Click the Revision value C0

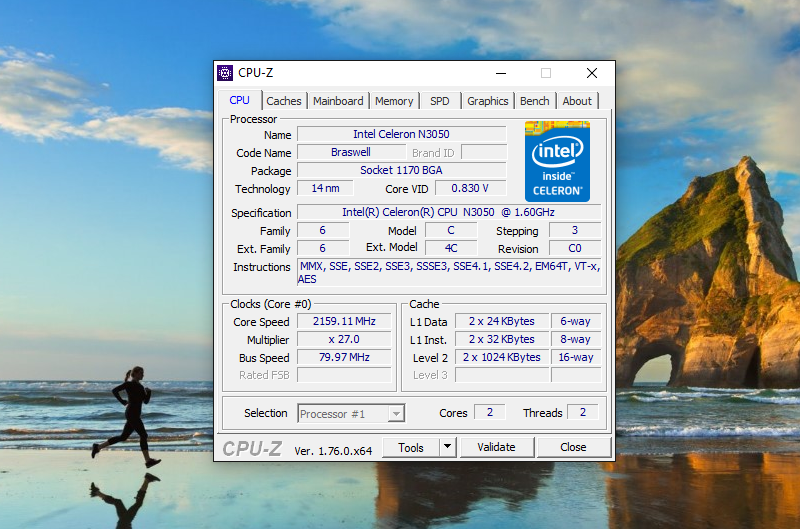pyautogui.click(x=575, y=248)
